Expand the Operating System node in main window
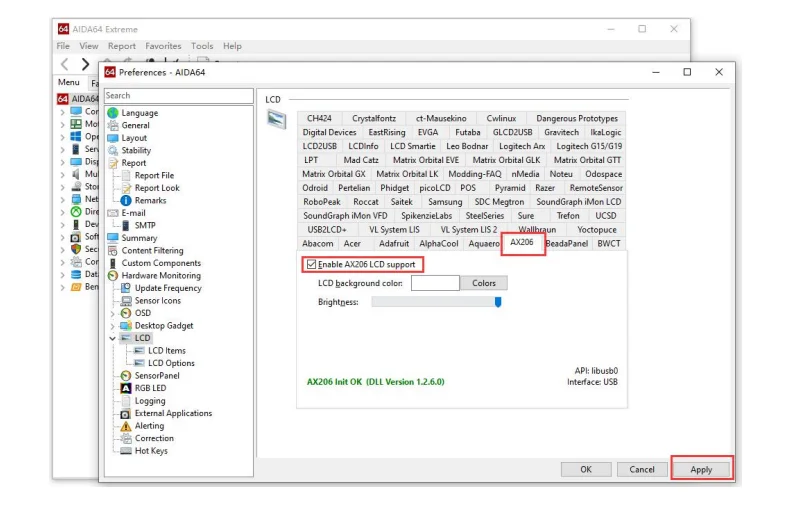The width and height of the screenshot is (806, 524). tap(62, 137)
